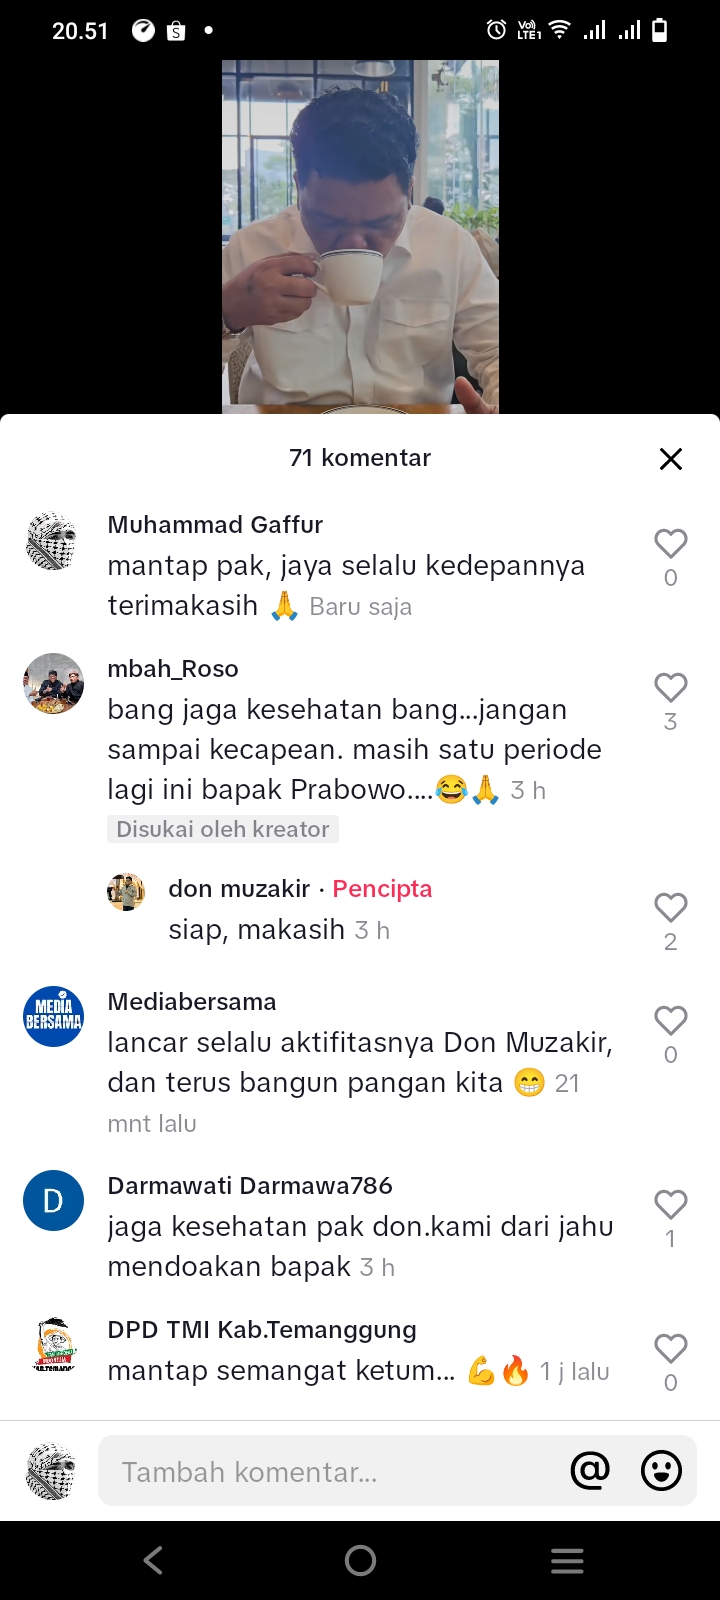Like mbah_Roso's comment with heart icon
Screen dimensions: 720x1600
[670, 687]
